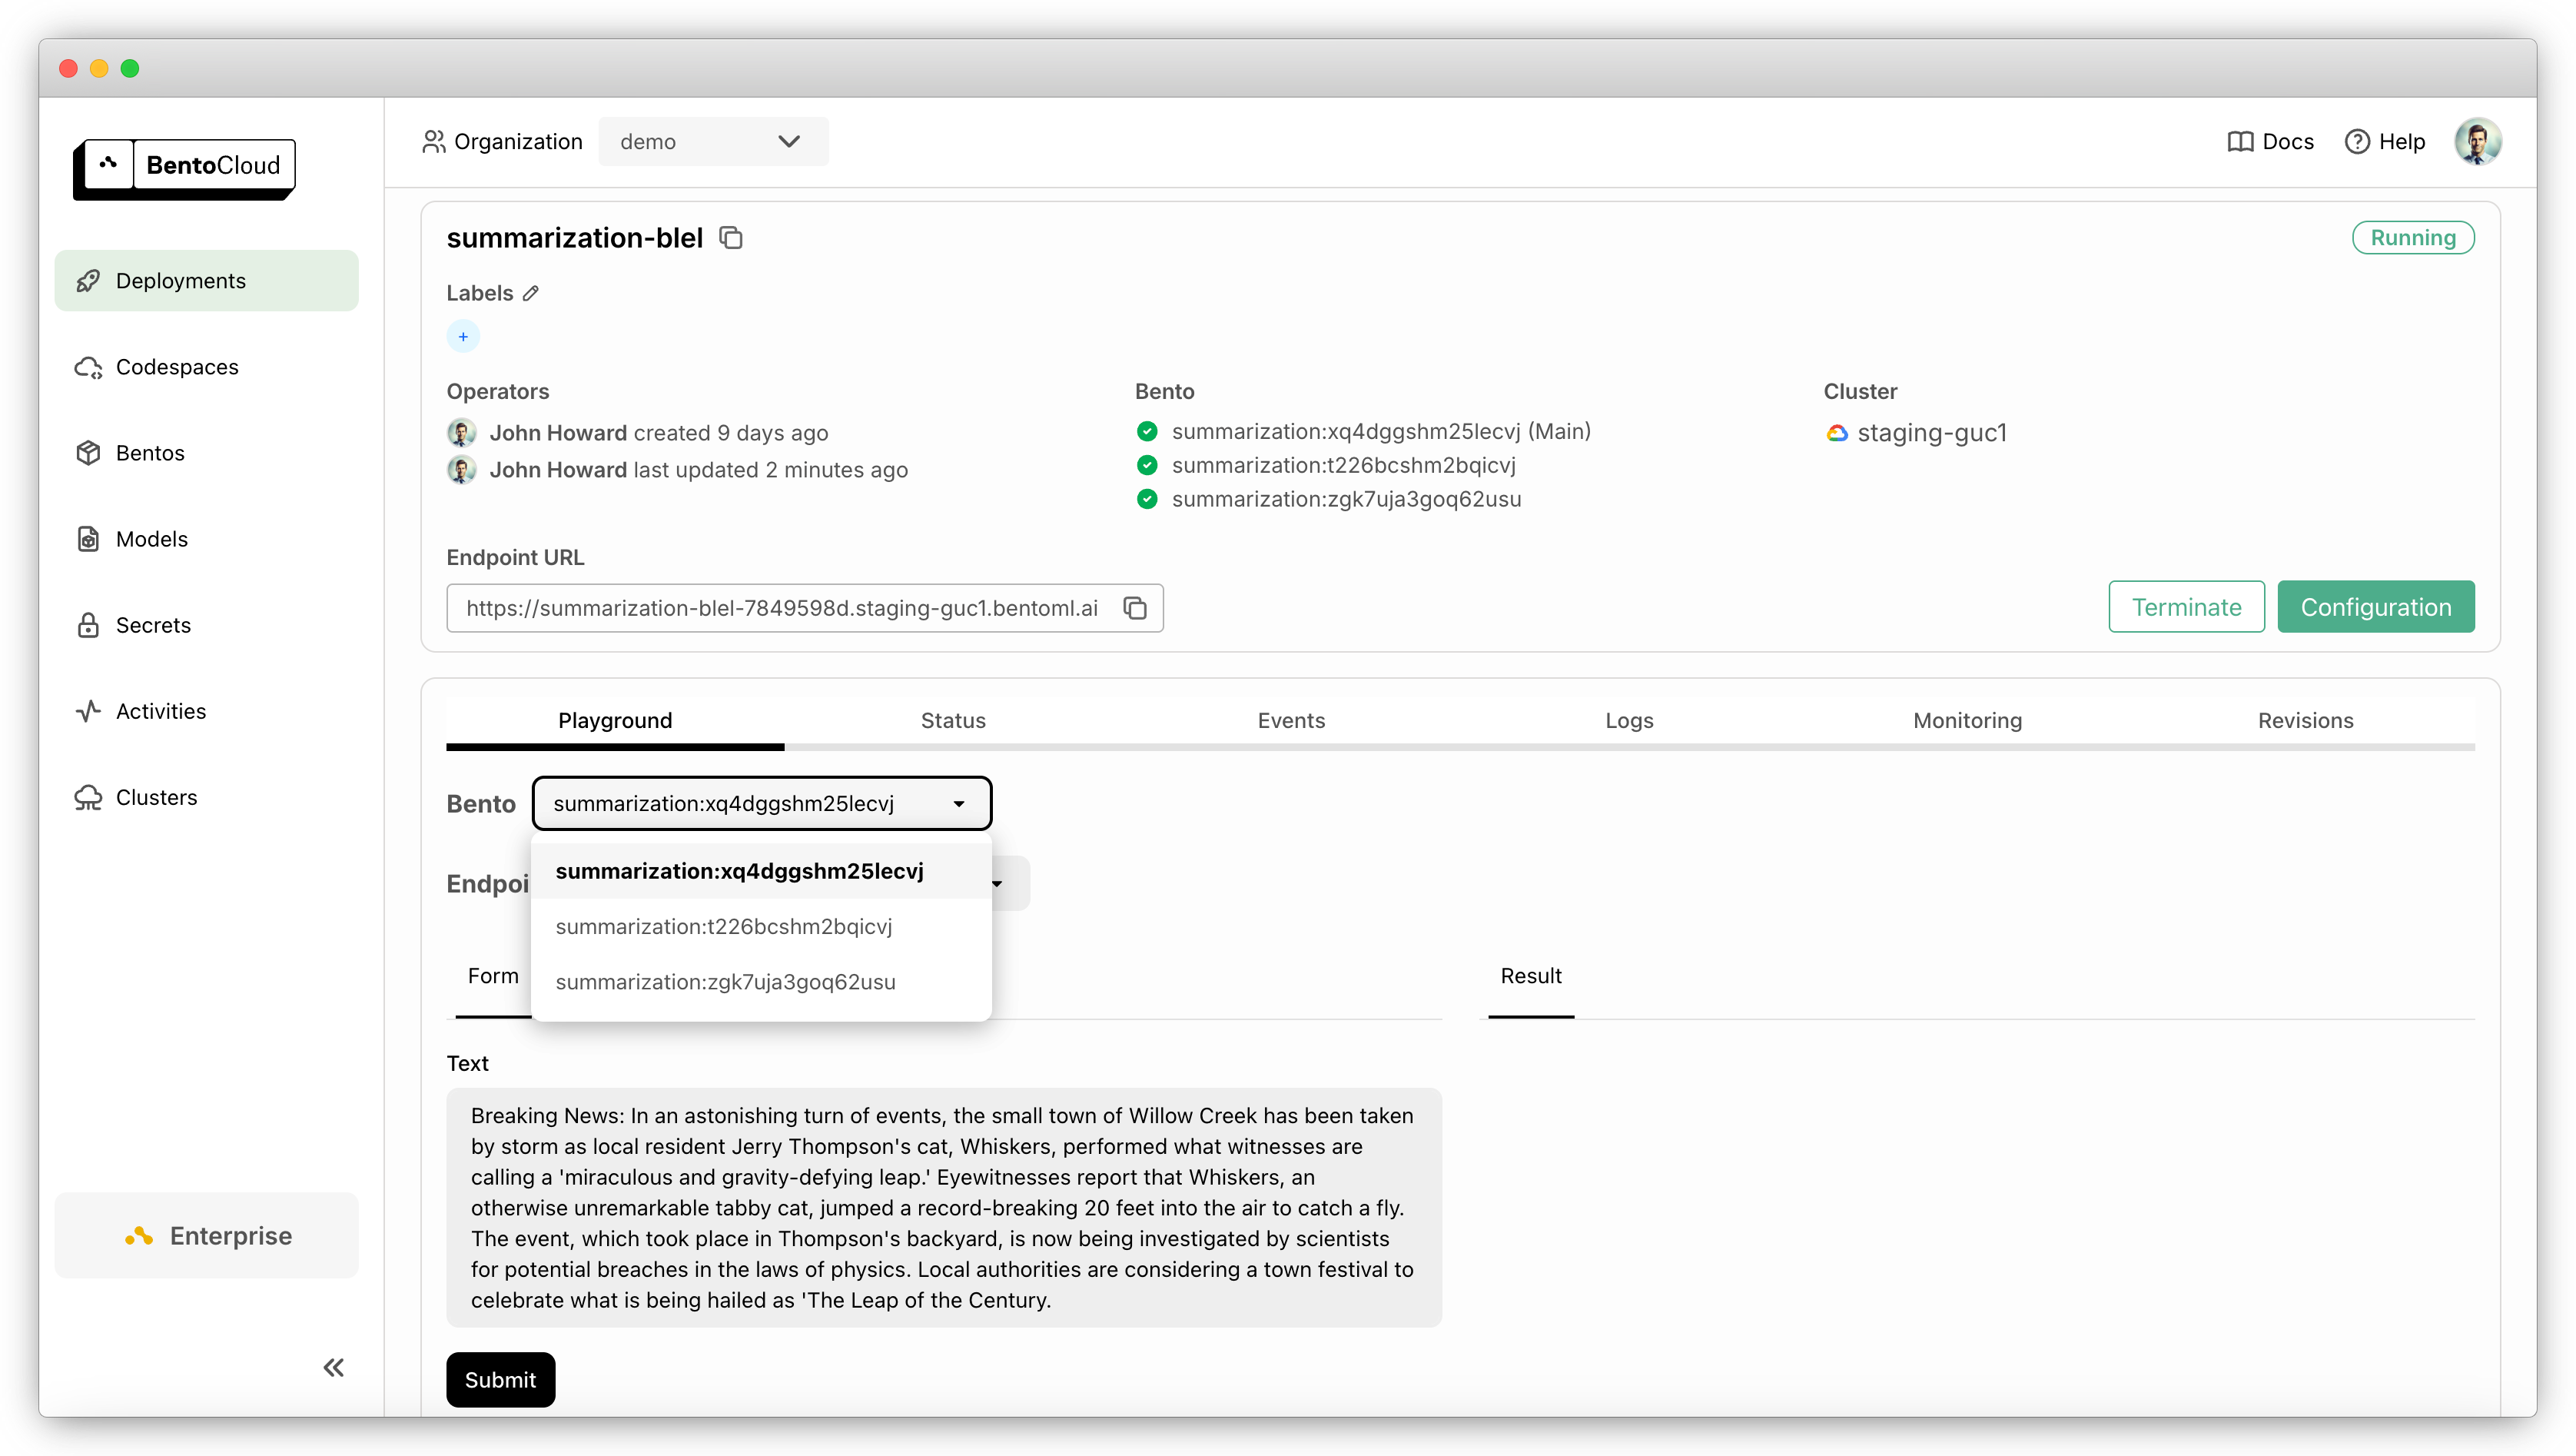Switch to the Playground tab
2576x1456 pixels.
click(x=615, y=721)
